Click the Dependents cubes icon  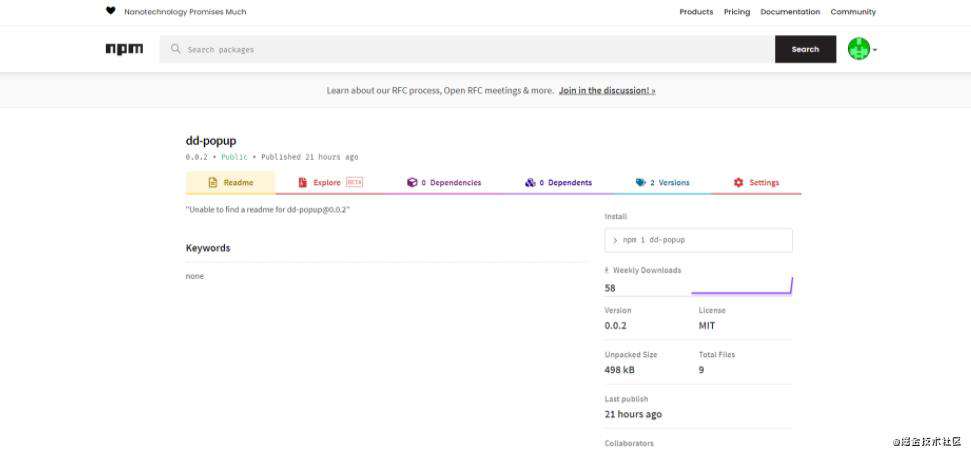(529, 183)
